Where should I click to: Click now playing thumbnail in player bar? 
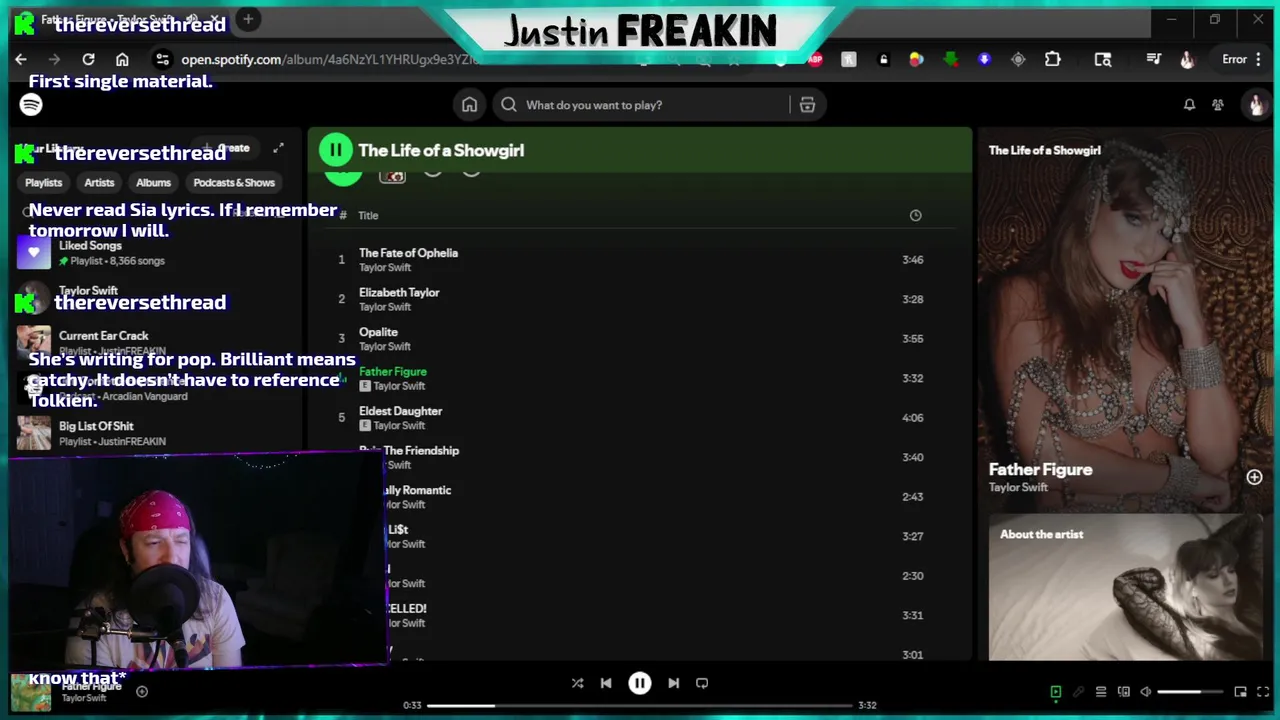click(31, 692)
